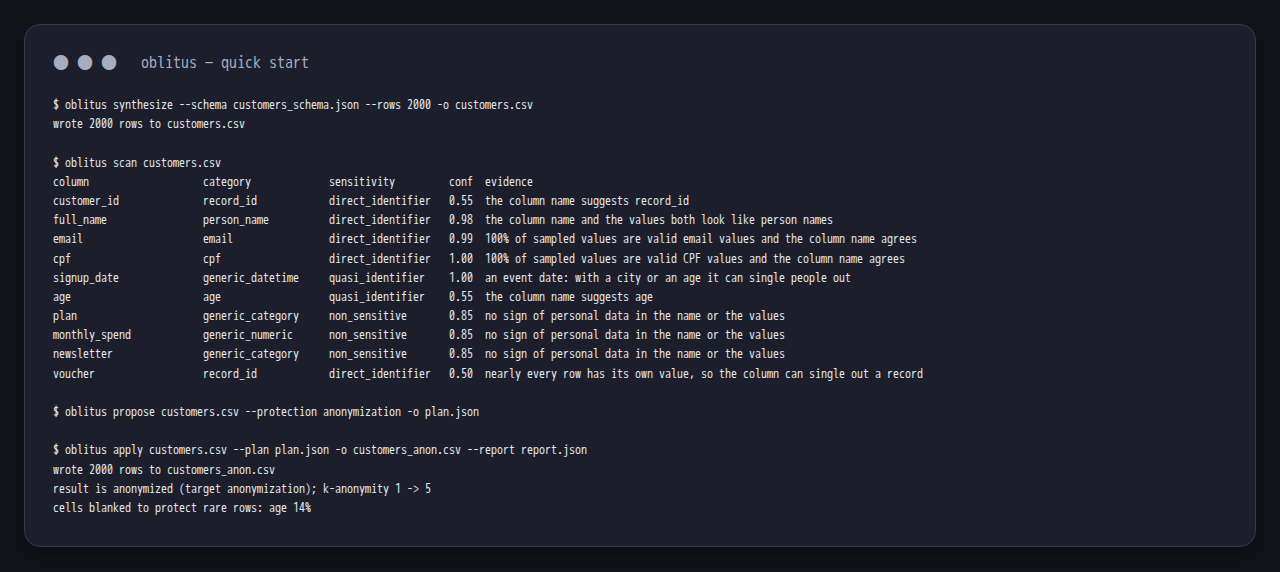Click the 'cpf' column name cell
1280x572 pixels.
point(62,259)
